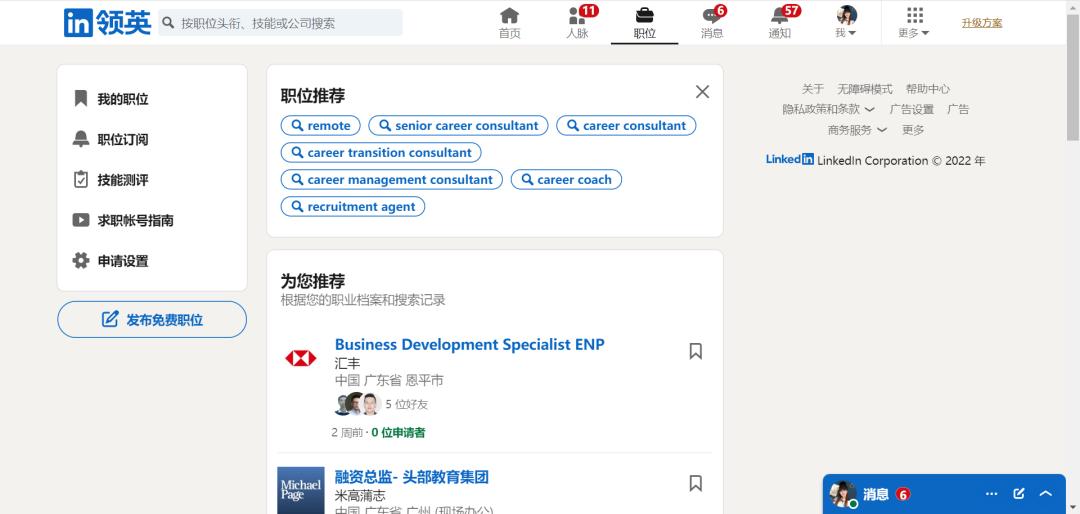This screenshot has width=1080, height=514.
Task: Click the search magnifier icon in search bar
Action: [167, 23]
